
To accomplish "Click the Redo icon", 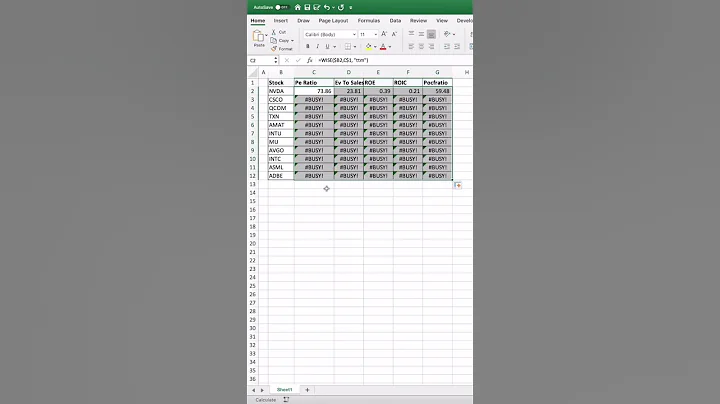I will coord(341,7).
